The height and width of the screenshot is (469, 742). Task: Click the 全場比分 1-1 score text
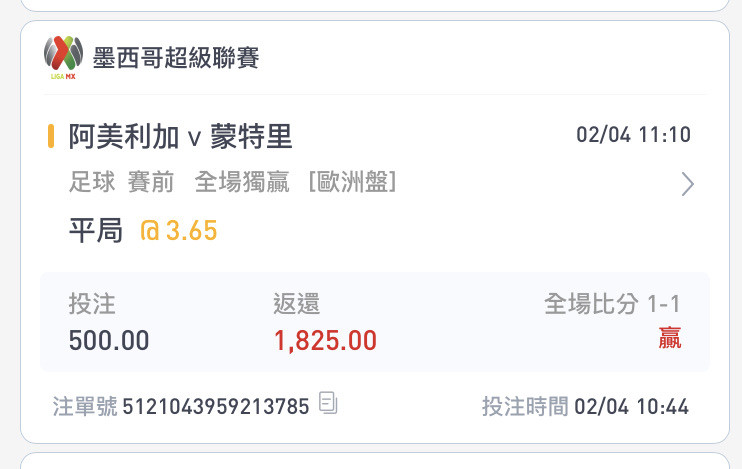click(x=612, y=304)
